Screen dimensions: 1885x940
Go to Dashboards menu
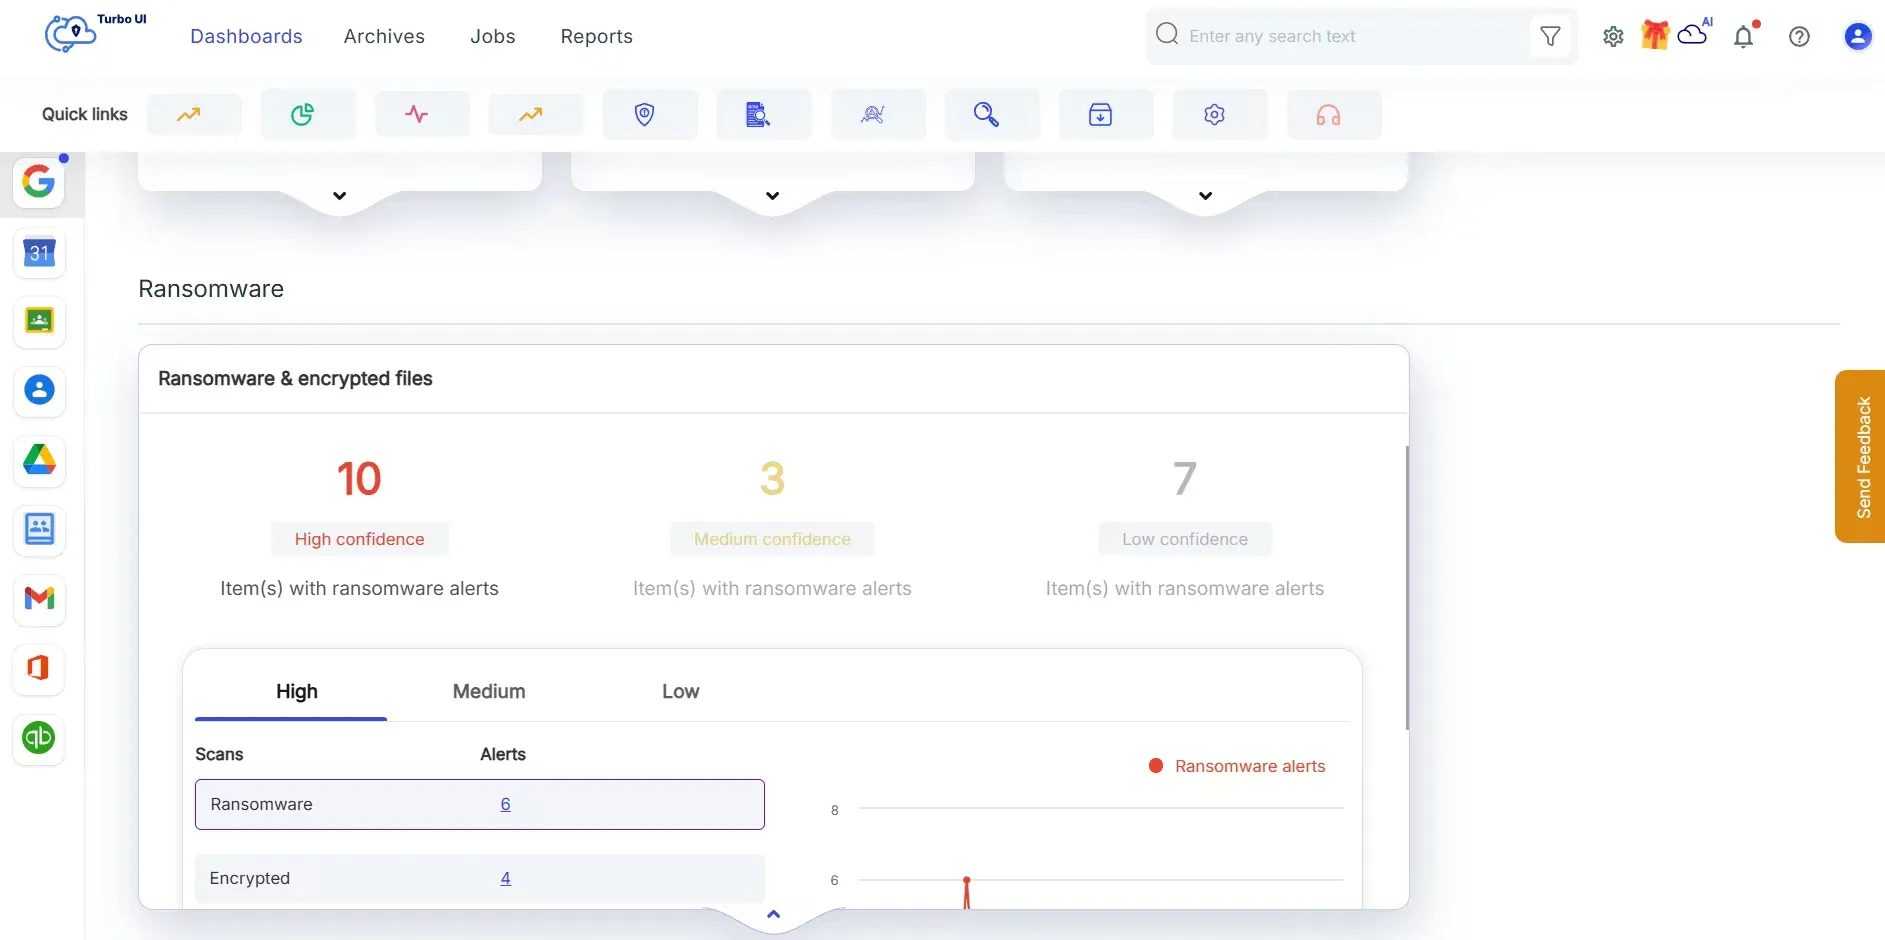(246, 36)
